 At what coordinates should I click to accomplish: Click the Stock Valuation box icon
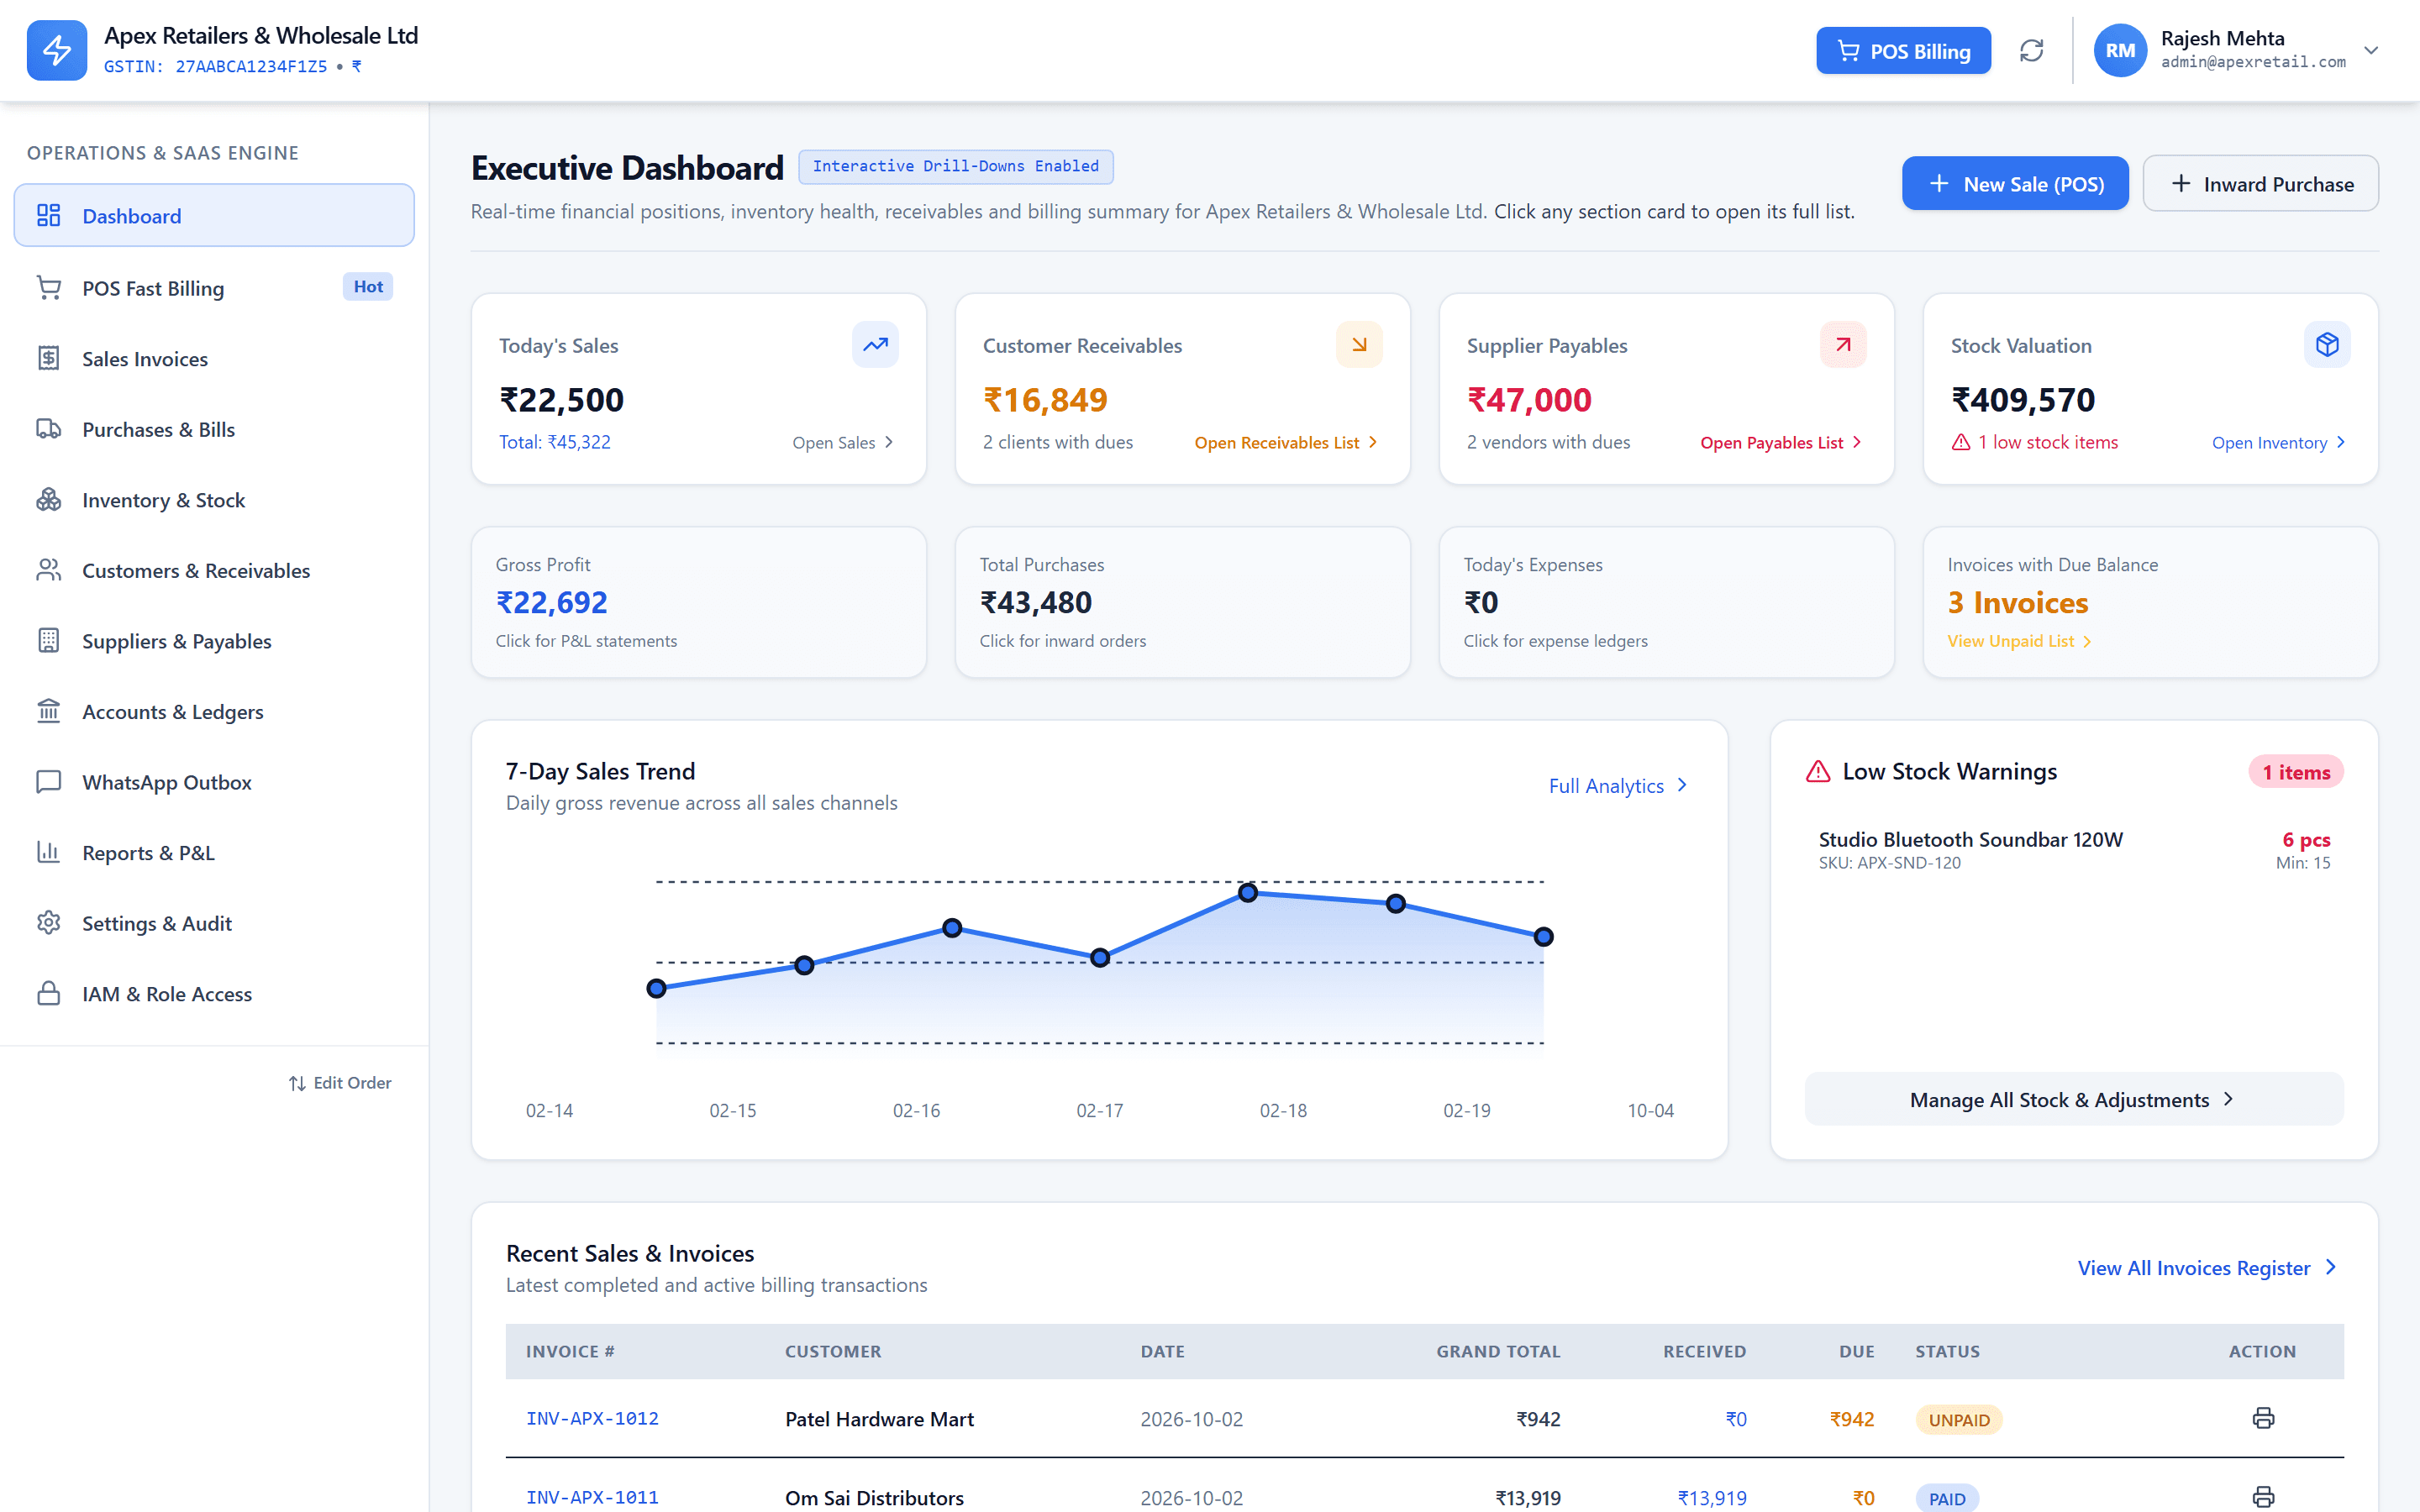pyautogui.click(x=2327, y=345)
